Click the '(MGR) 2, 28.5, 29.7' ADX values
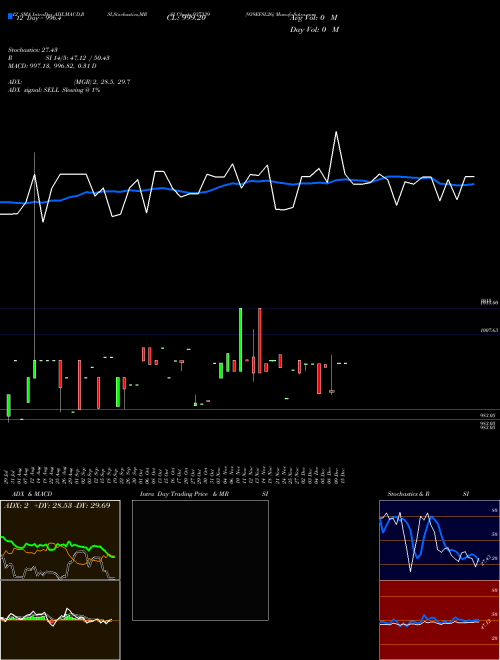Screen dimensions: 500x660 point(102,82)
